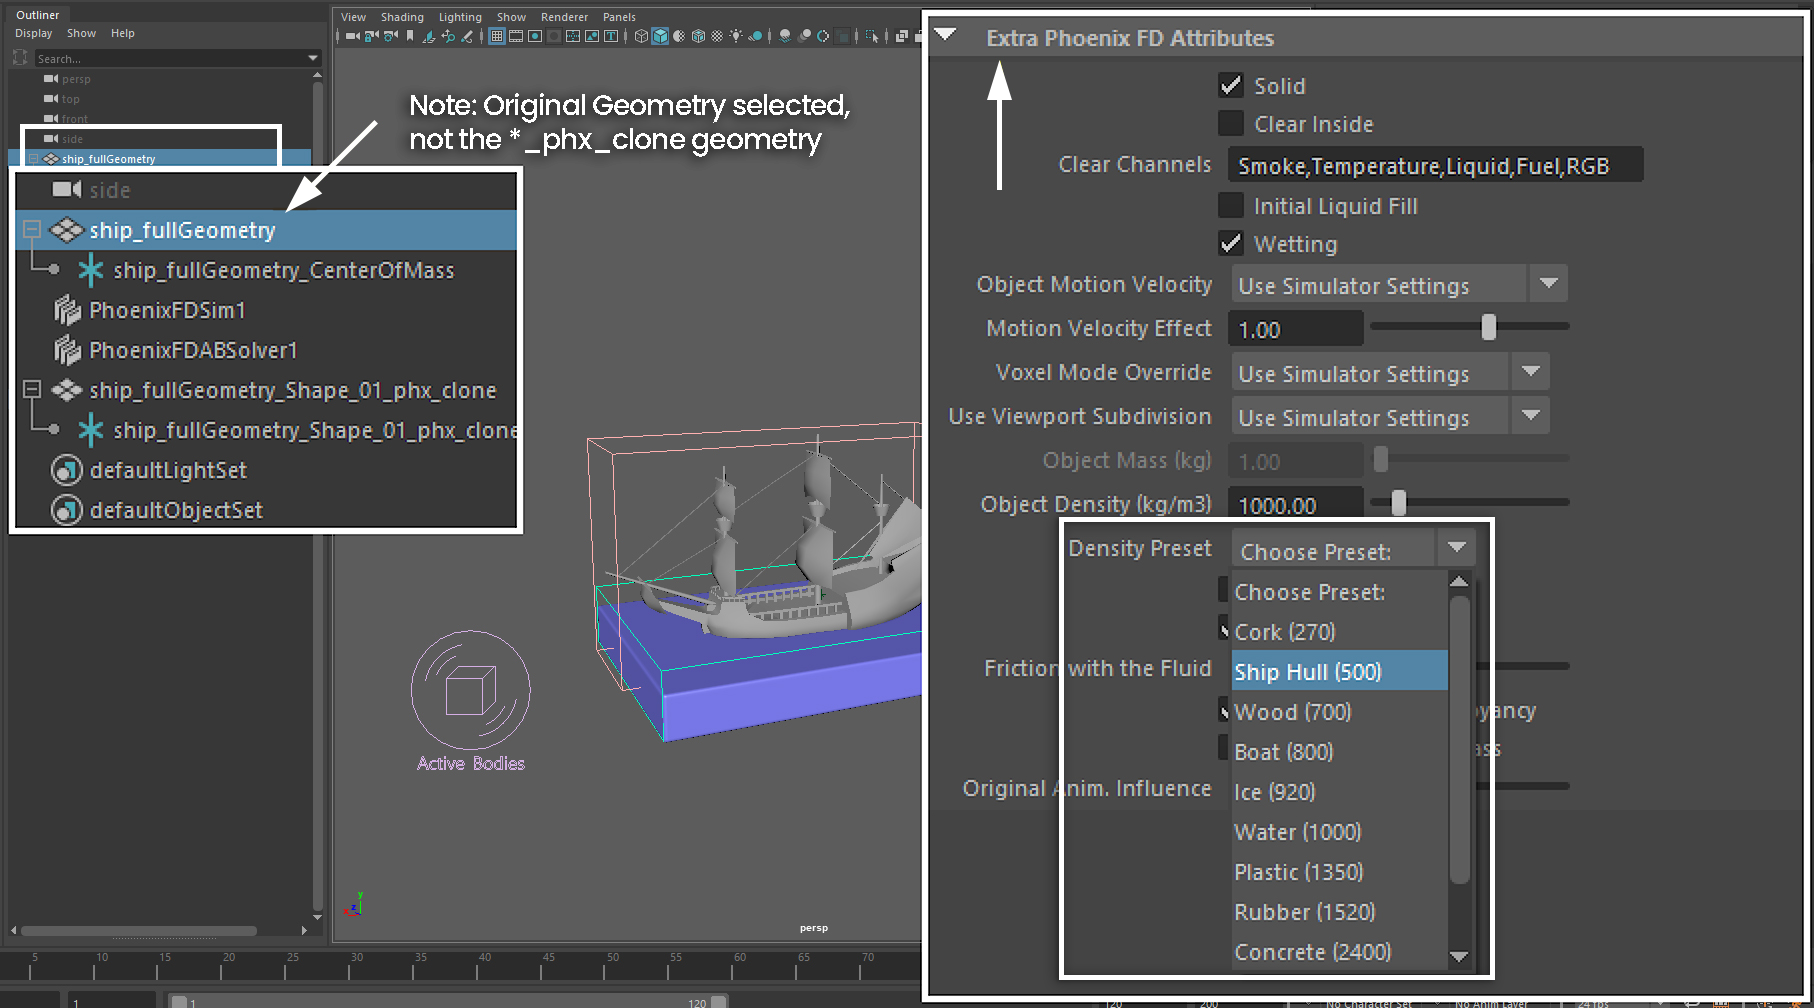1814x1008 pixels.
Task: Open the Outliner Help menu
Action: tap(122, 33)
